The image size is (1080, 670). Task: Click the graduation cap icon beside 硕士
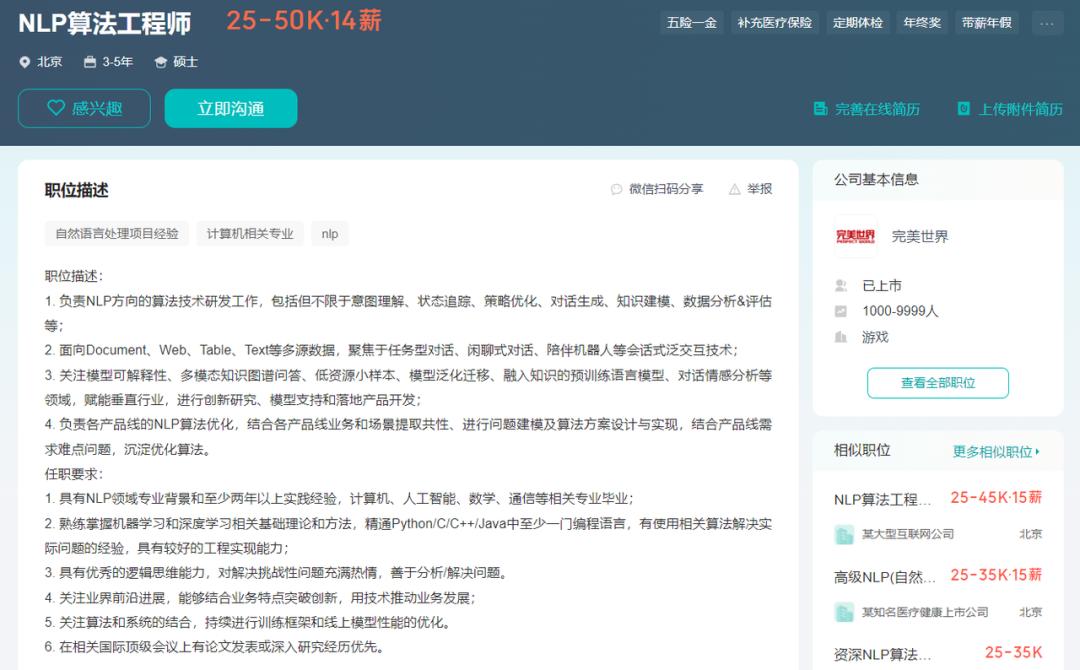tap(160, 62)
